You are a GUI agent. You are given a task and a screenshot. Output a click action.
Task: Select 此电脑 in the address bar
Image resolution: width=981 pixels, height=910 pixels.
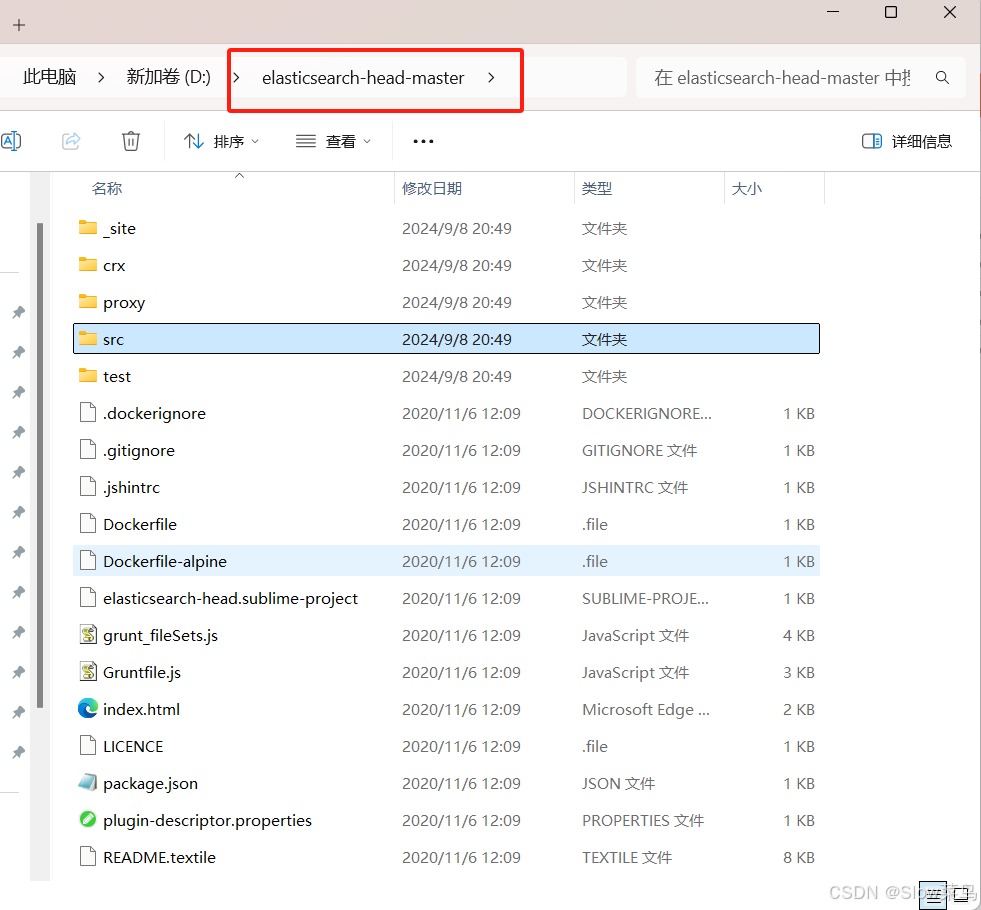tap(49, 77)
